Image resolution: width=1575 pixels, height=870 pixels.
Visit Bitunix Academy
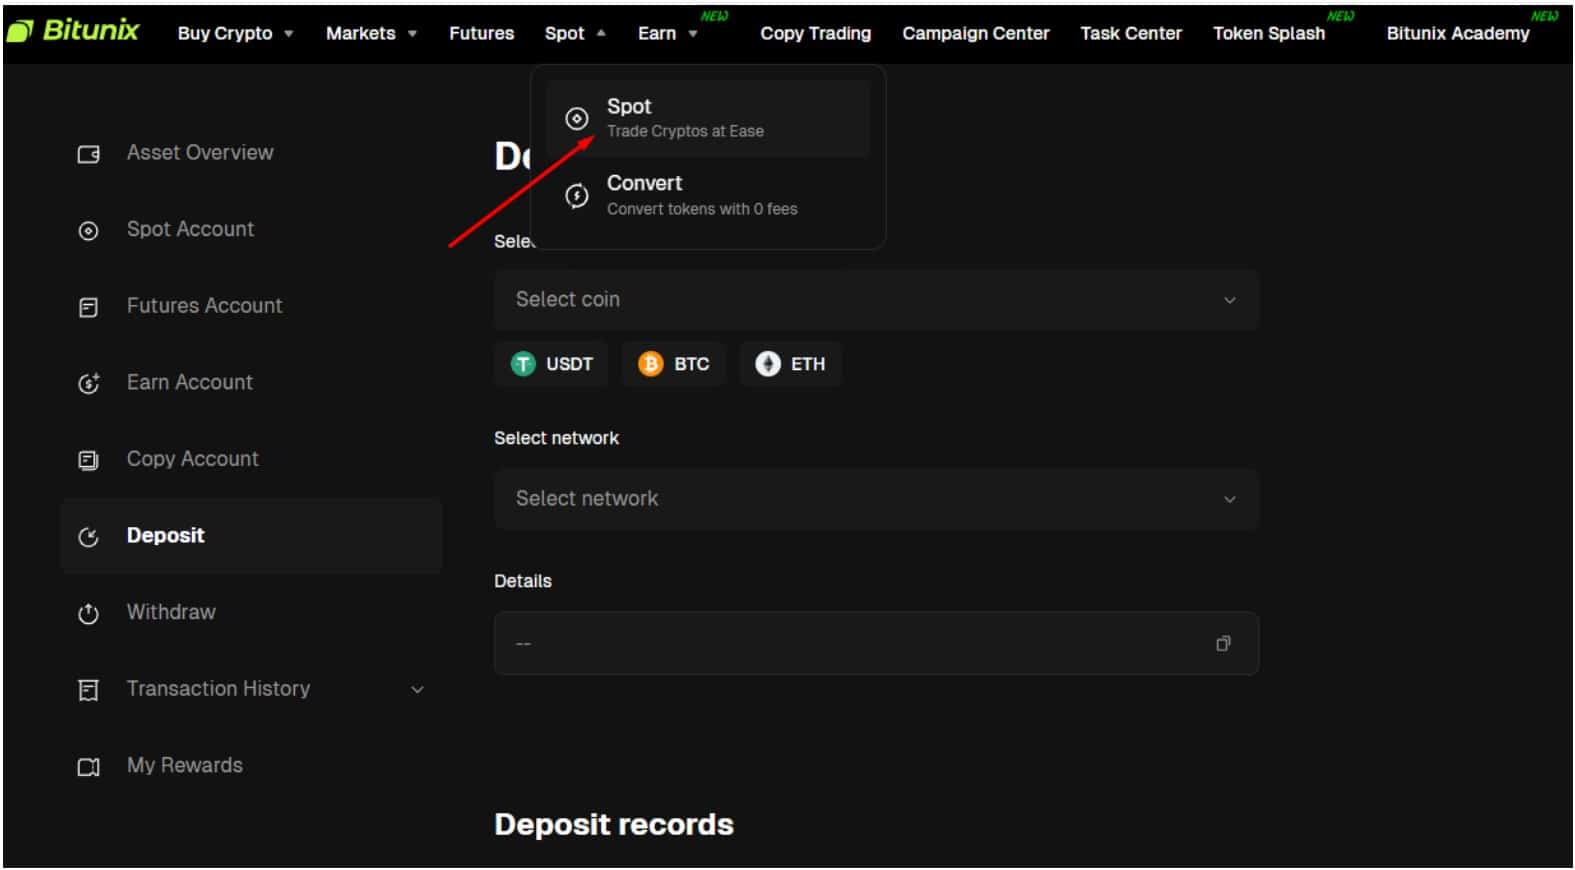(x=1458, y=33)
